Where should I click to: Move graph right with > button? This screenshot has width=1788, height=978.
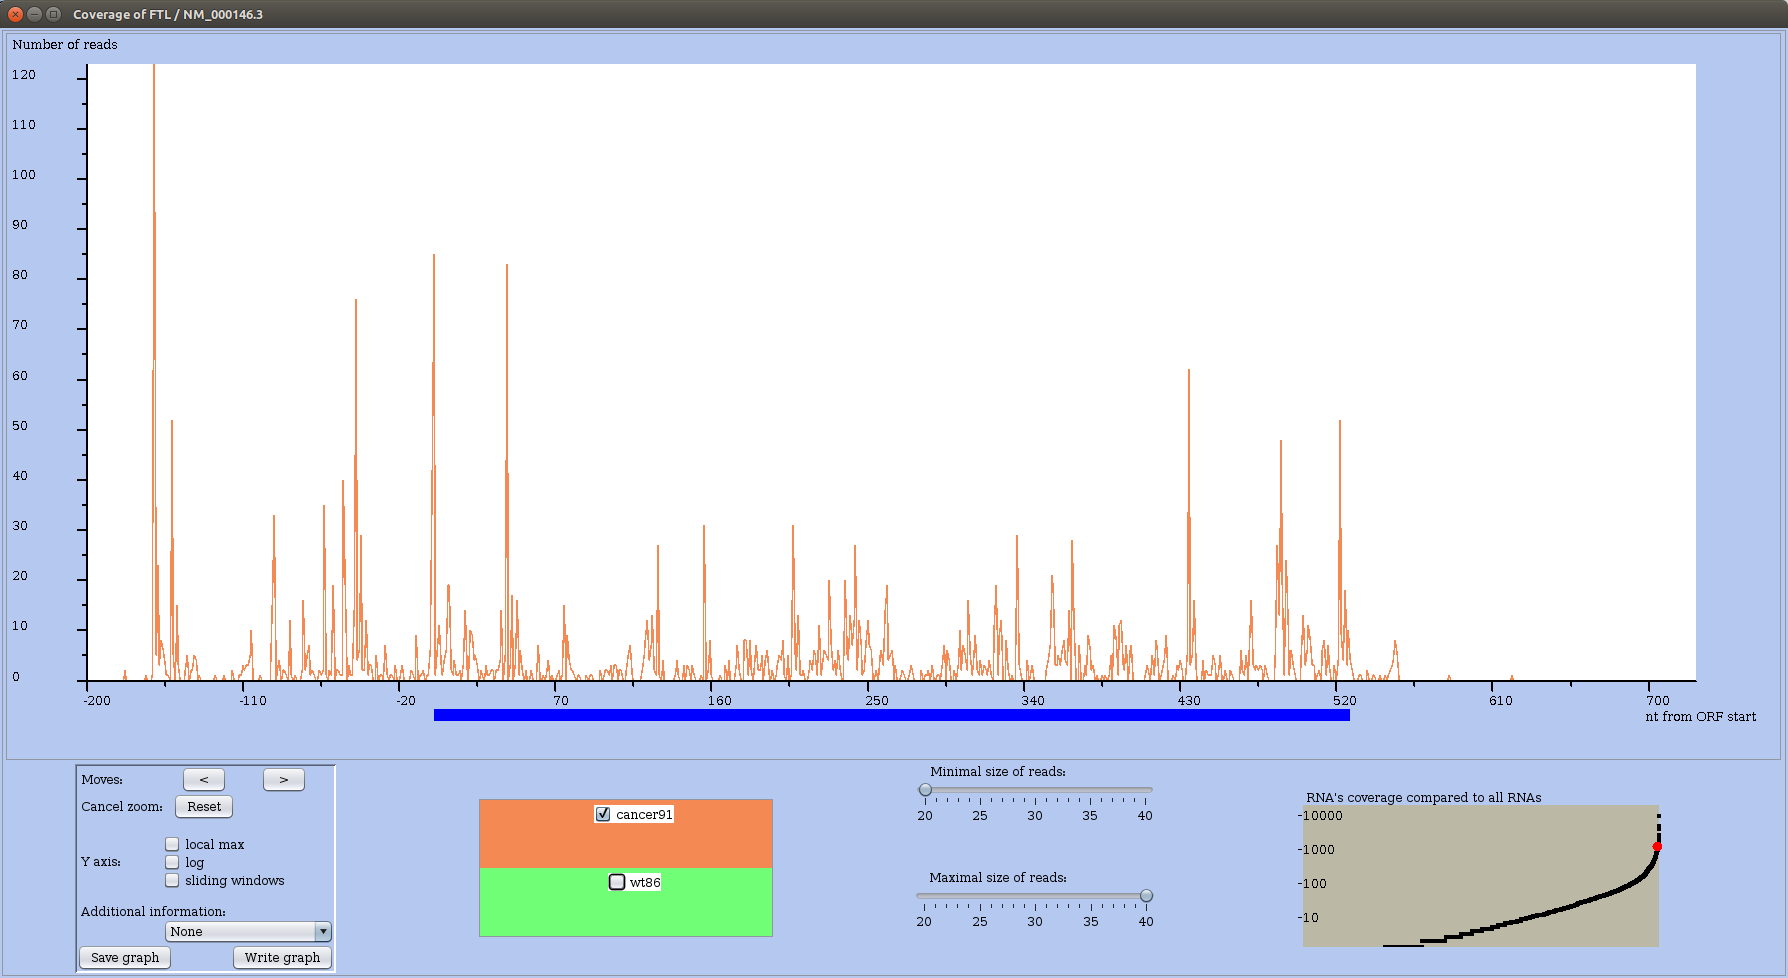point(284,780)
